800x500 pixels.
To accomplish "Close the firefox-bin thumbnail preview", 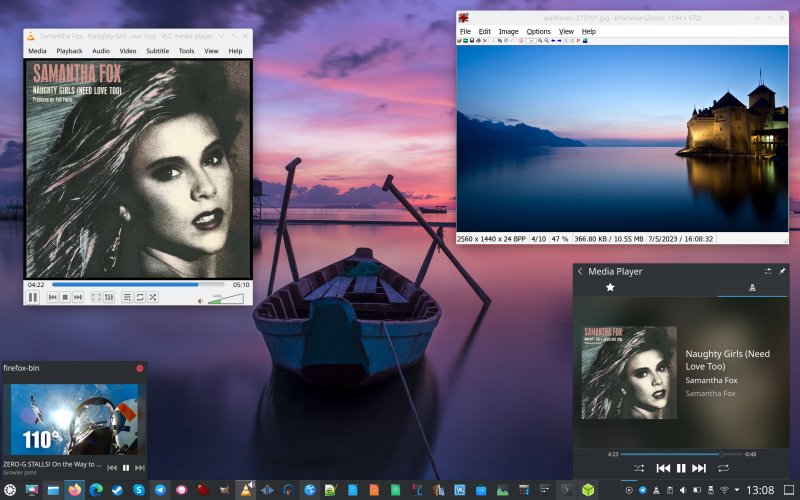I will pyautogui.click(x=140, y=368).
